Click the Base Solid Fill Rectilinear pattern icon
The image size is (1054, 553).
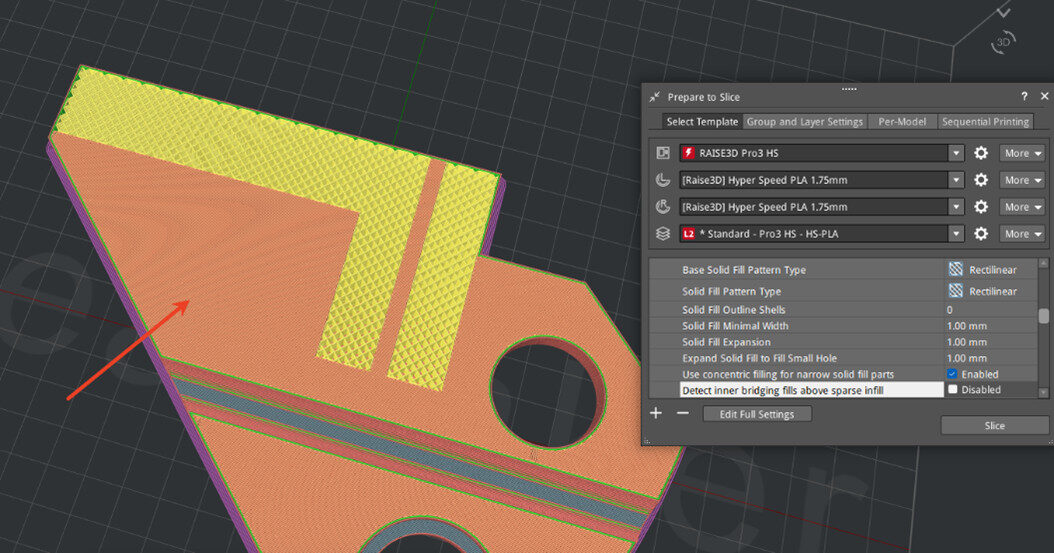coord(956,270)
